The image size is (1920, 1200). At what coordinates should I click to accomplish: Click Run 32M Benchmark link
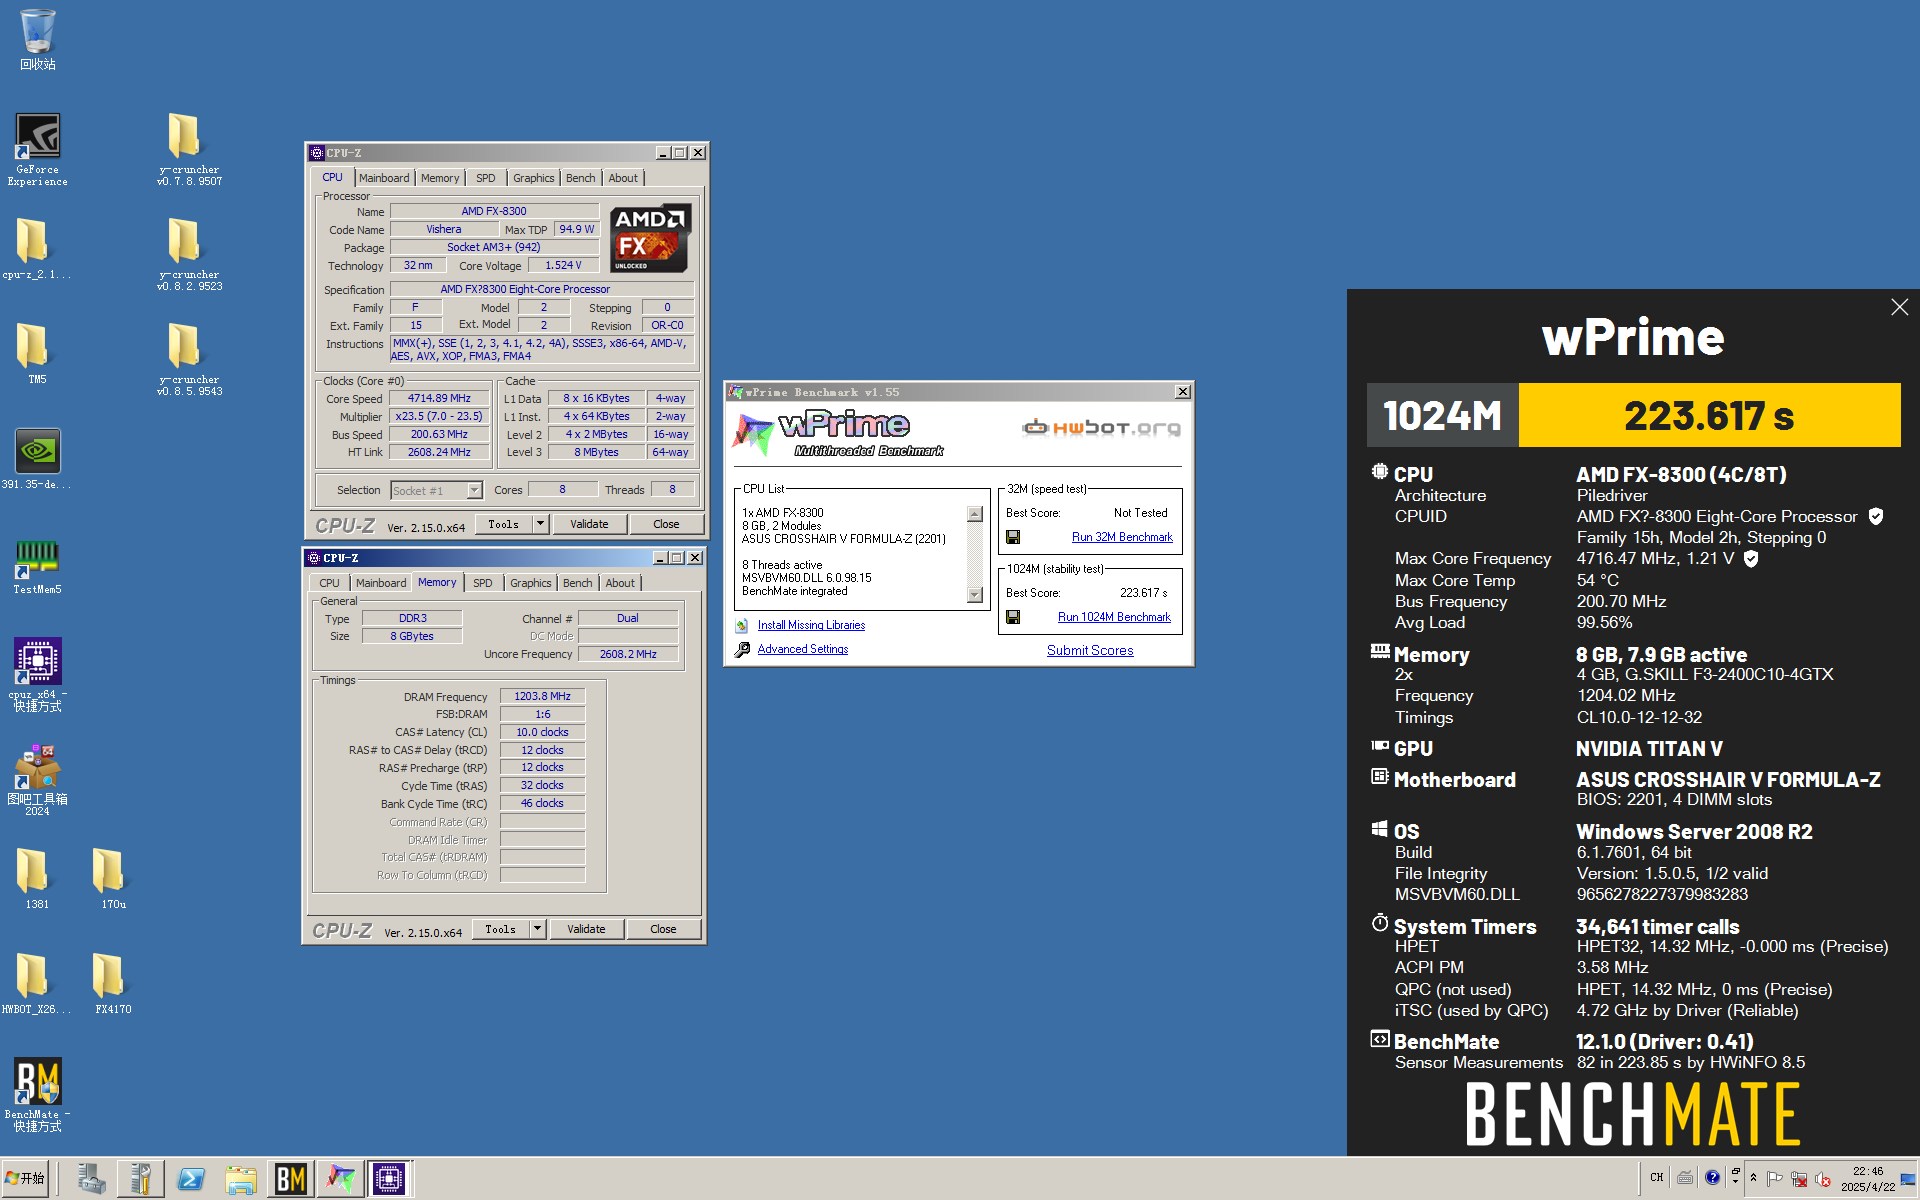[1122, 537]
